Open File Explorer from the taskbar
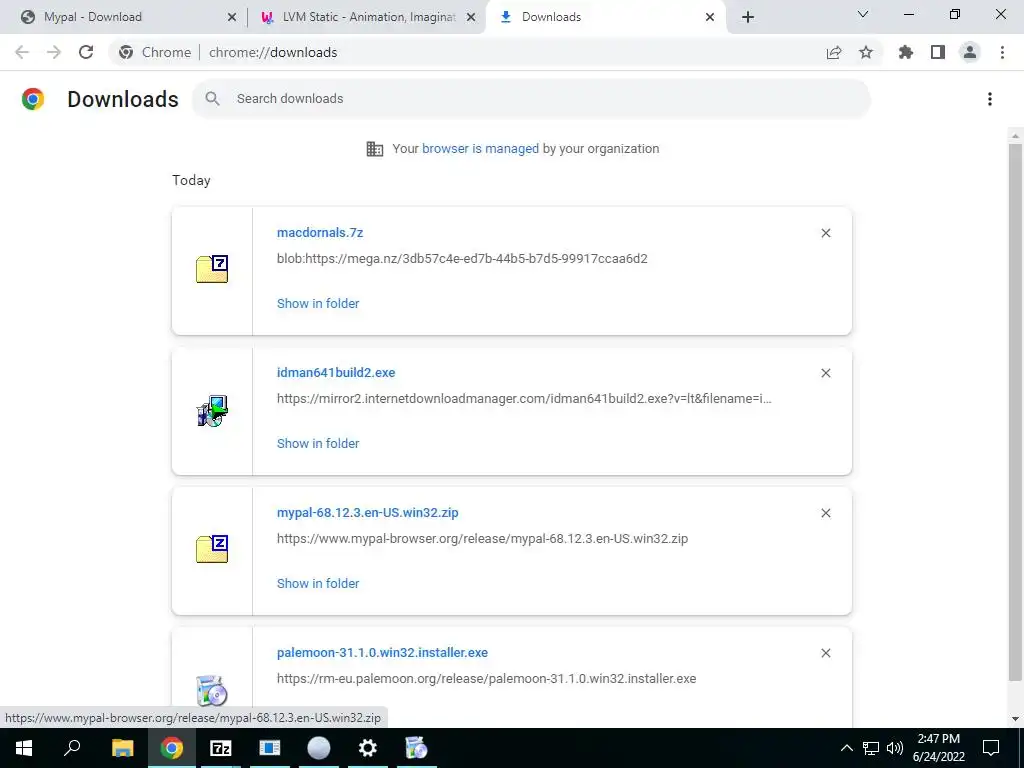Image resolution: width=1024 pixels, height=768 pixels. click(x=122, y=748)
